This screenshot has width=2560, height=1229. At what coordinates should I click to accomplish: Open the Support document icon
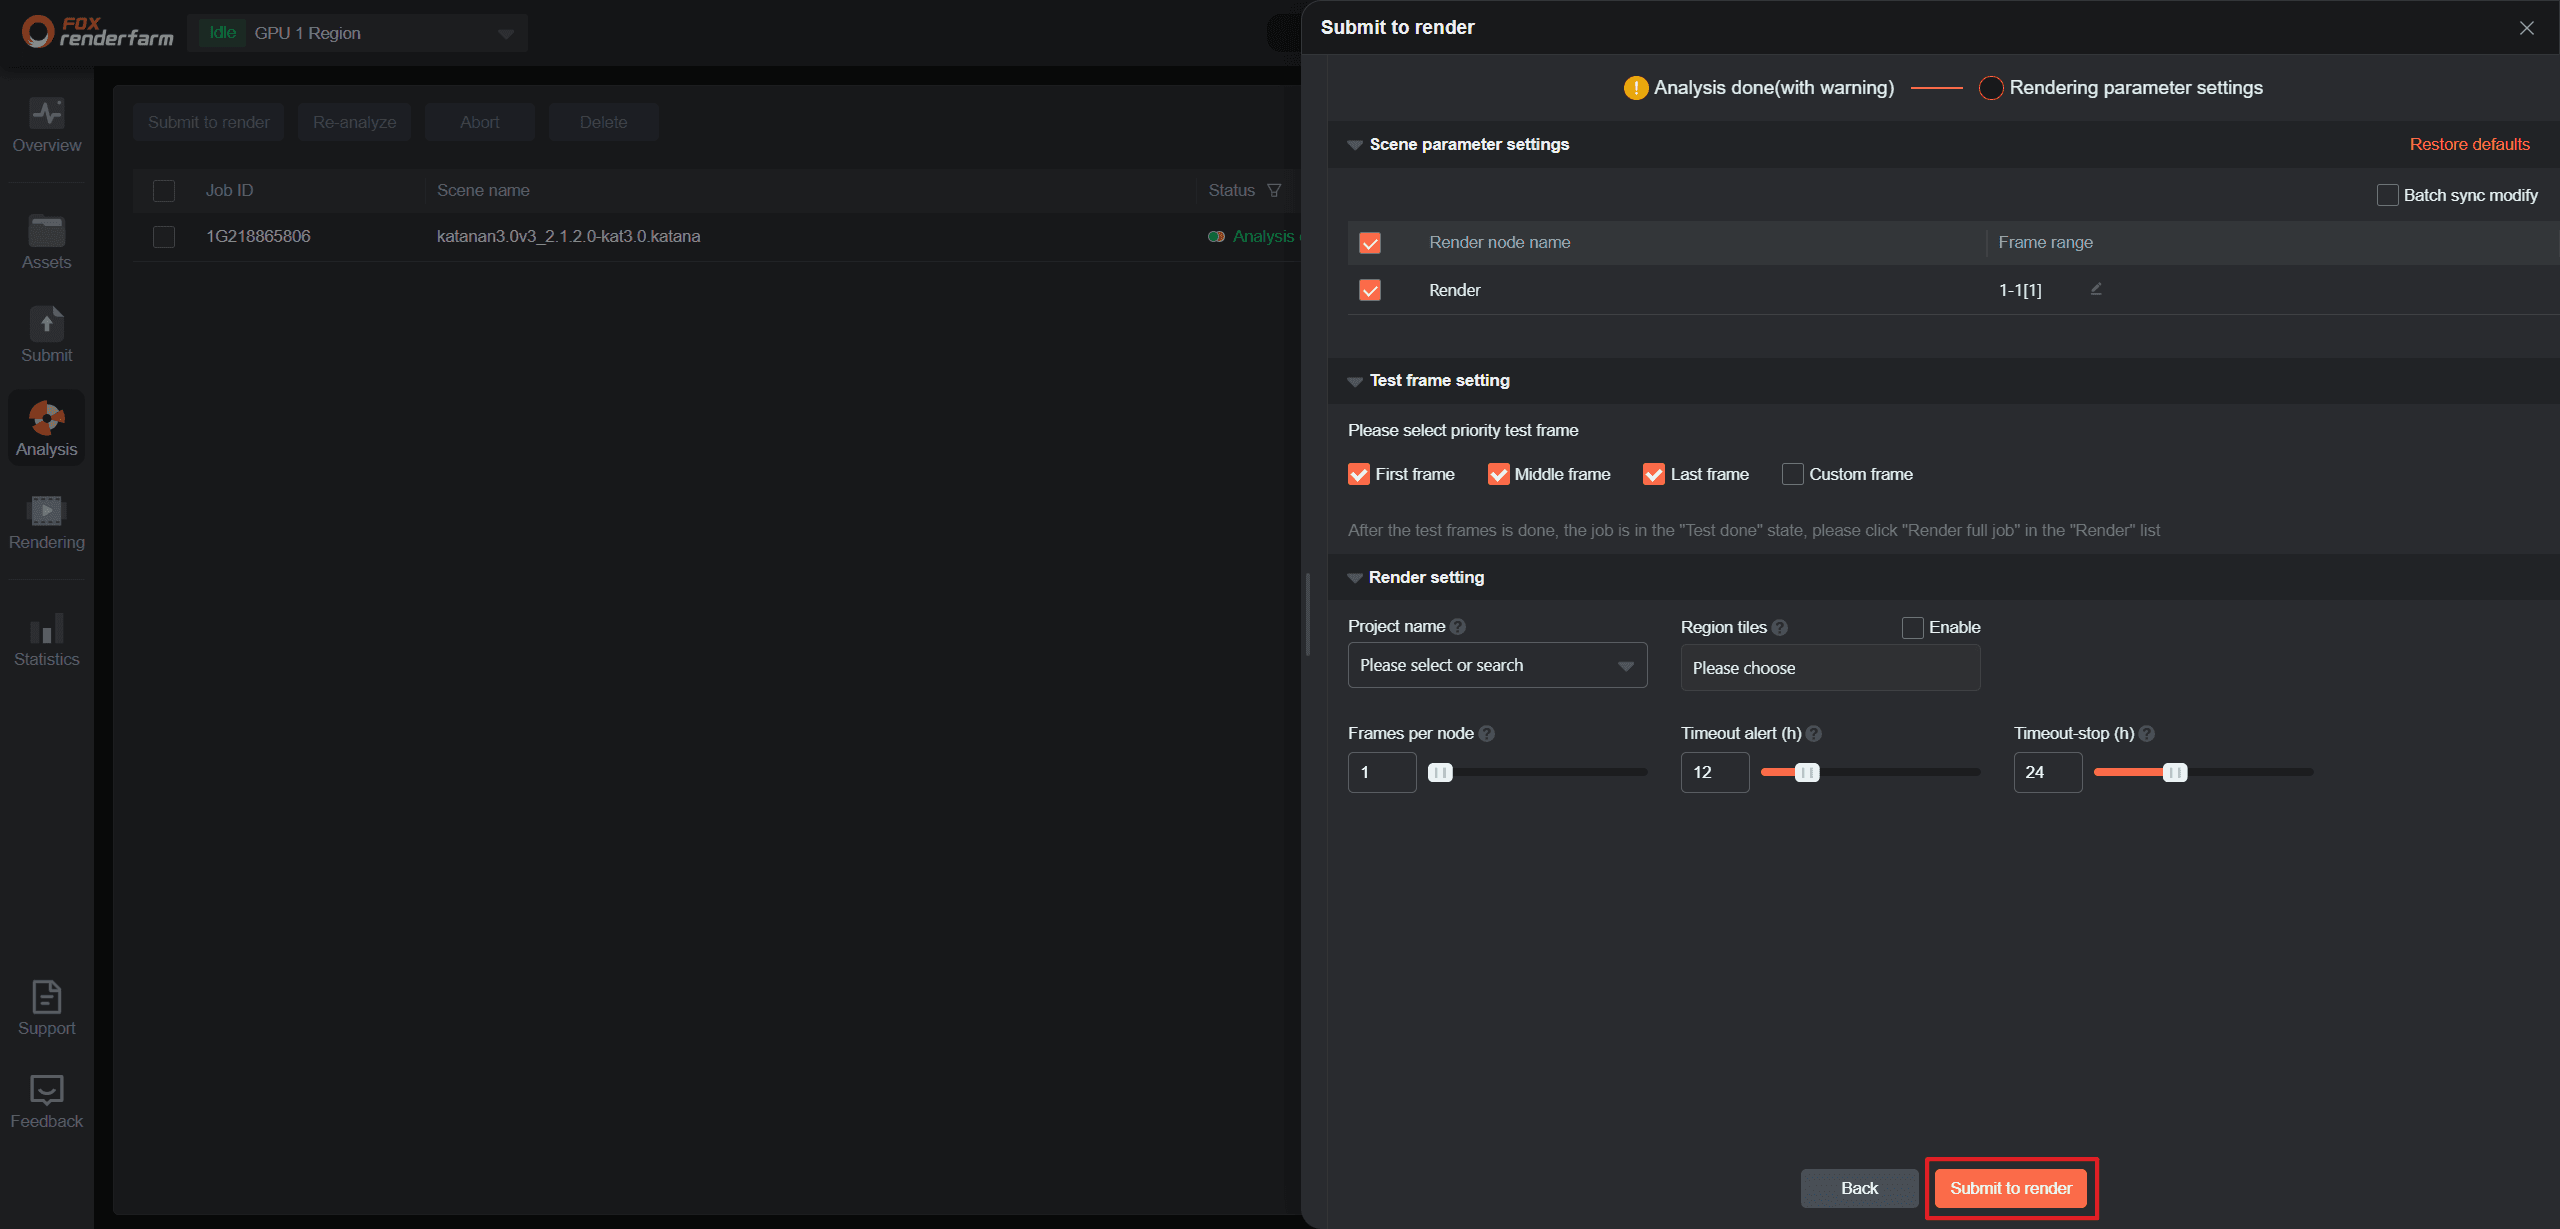tap(46, 997)
